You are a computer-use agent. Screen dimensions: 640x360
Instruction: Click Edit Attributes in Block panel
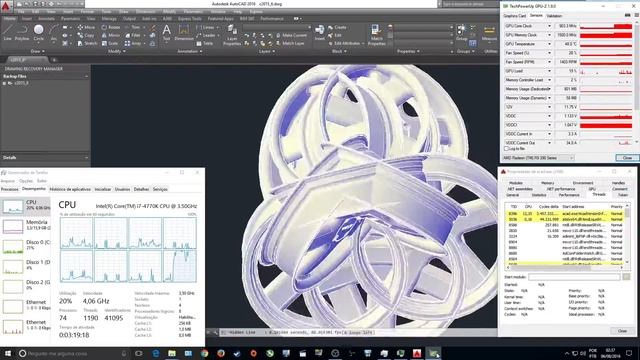[346, 43]
